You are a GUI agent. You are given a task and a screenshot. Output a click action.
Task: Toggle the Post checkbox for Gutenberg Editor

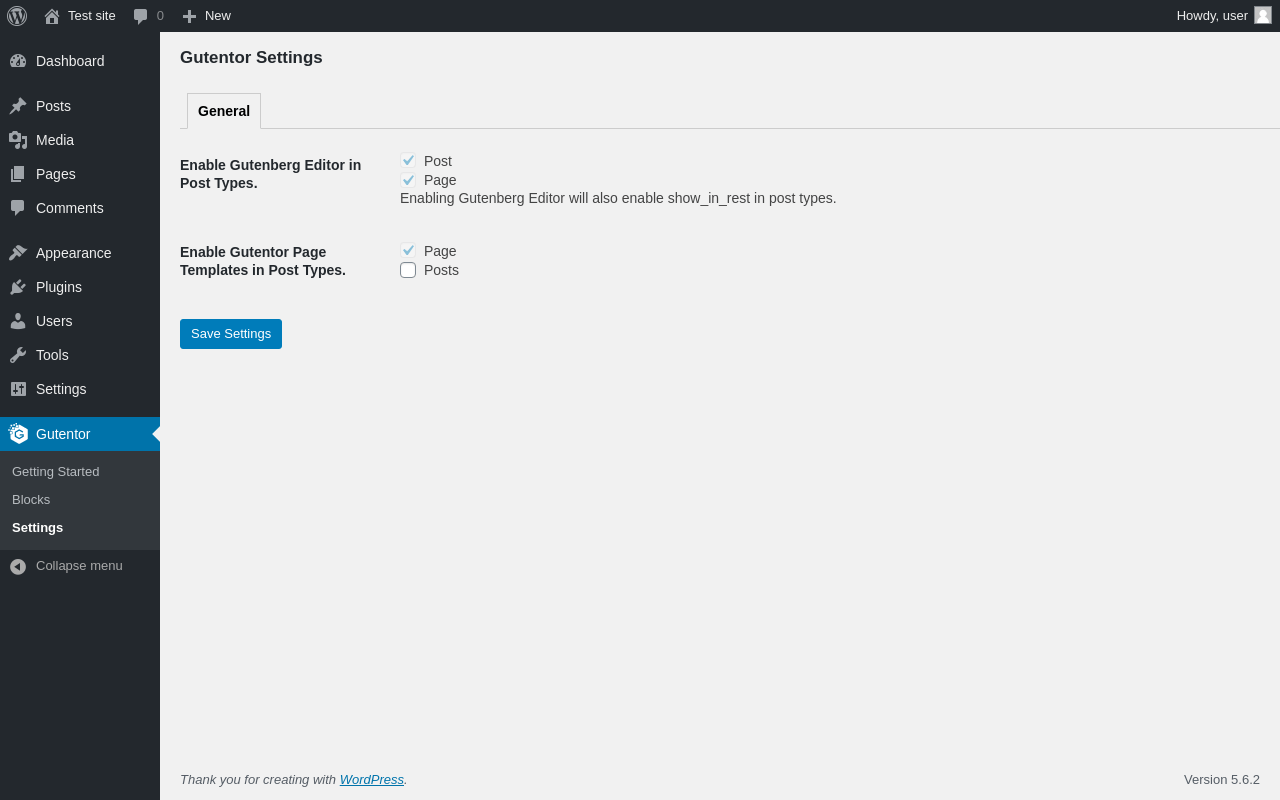(x=408, y=161)
